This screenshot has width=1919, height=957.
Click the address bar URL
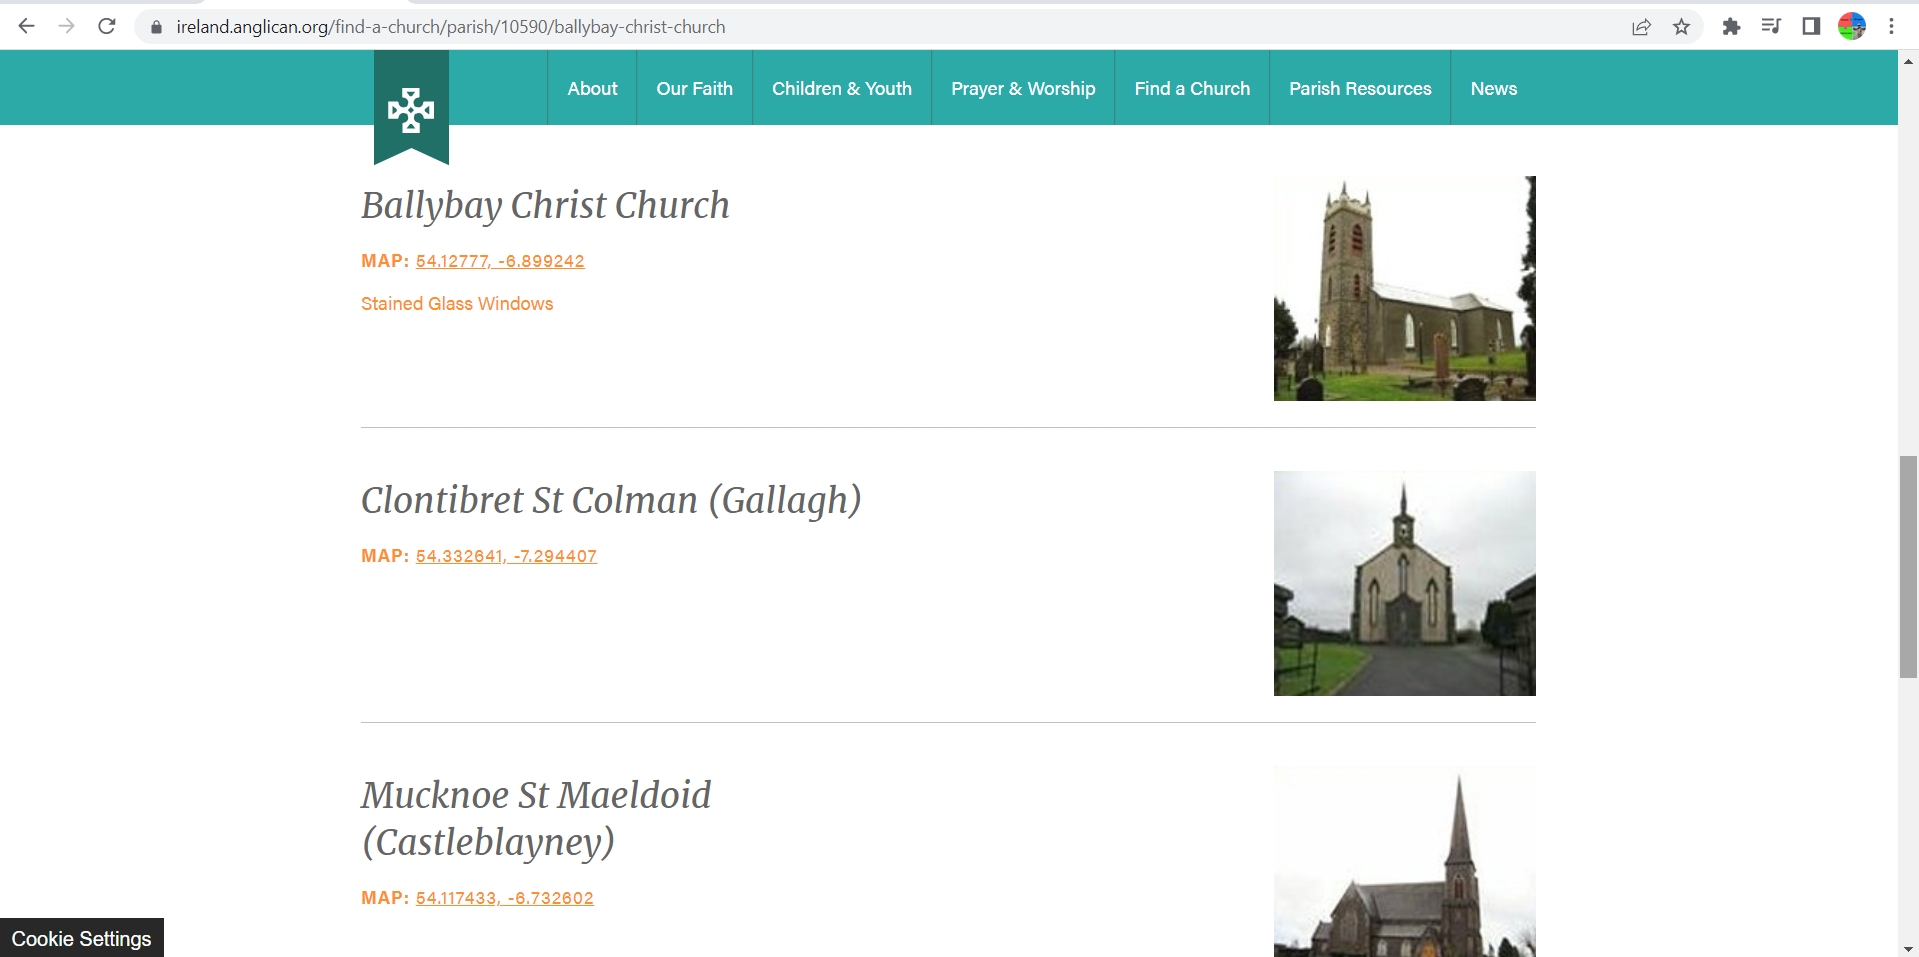pos(451,27)
